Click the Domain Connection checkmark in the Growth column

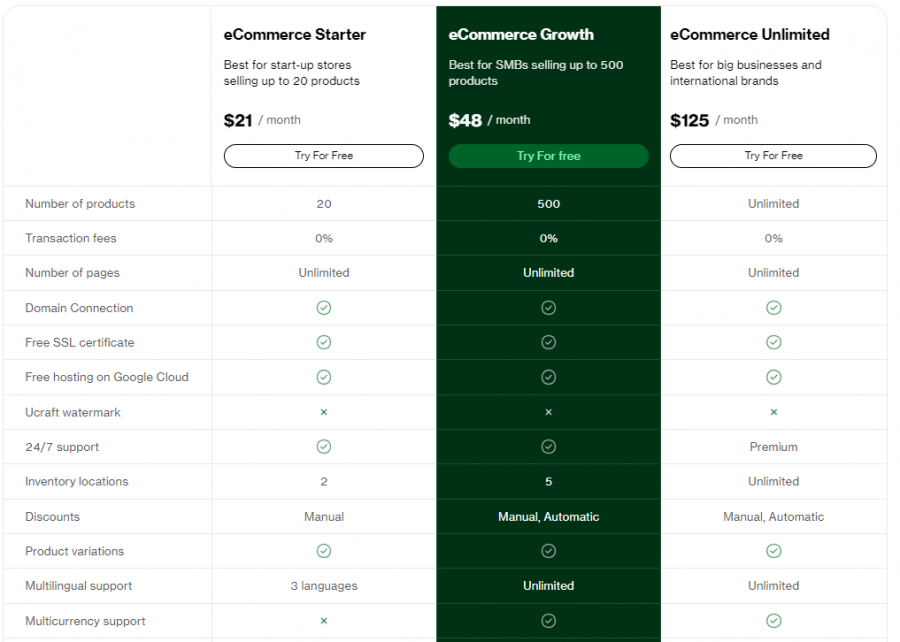pos(548,307)
